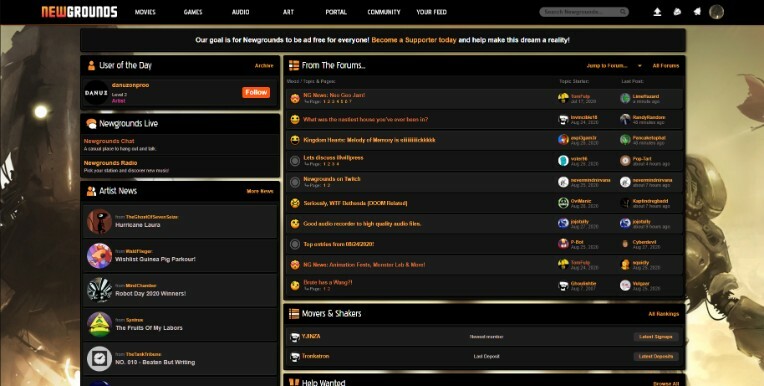Open squidly's profile in Last Post column
The image size is (764, 386).
point(641,262)
